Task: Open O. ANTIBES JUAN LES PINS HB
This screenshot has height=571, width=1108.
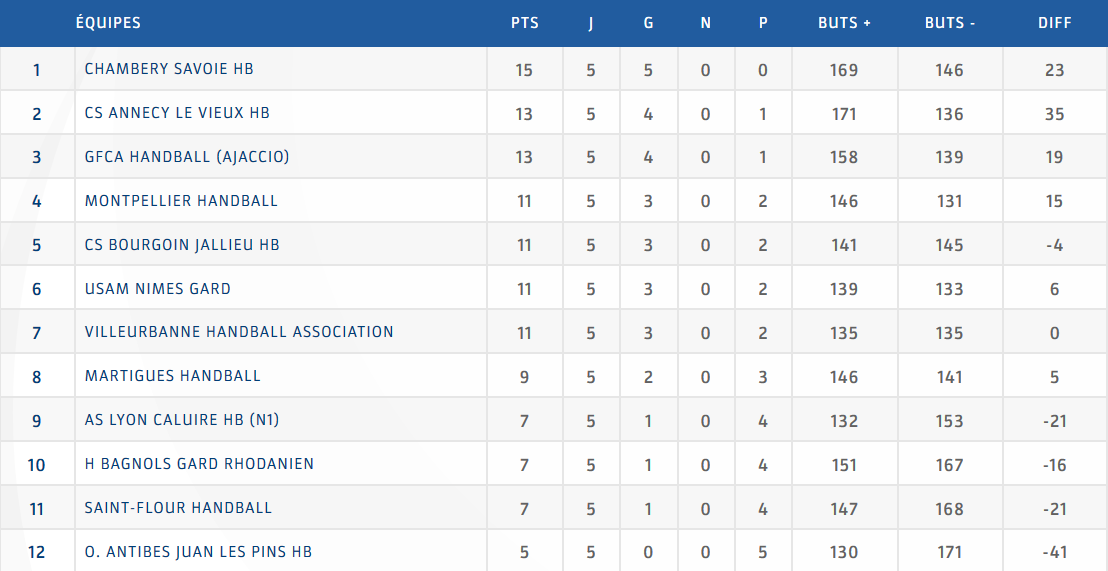Action: [x=198, y=552]
